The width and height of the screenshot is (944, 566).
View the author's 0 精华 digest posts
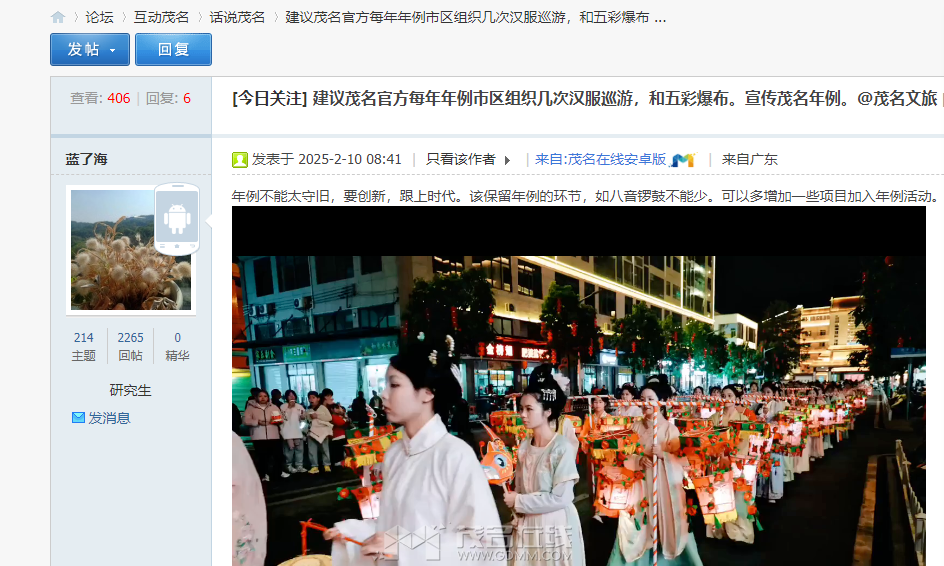tap(177, 346)
